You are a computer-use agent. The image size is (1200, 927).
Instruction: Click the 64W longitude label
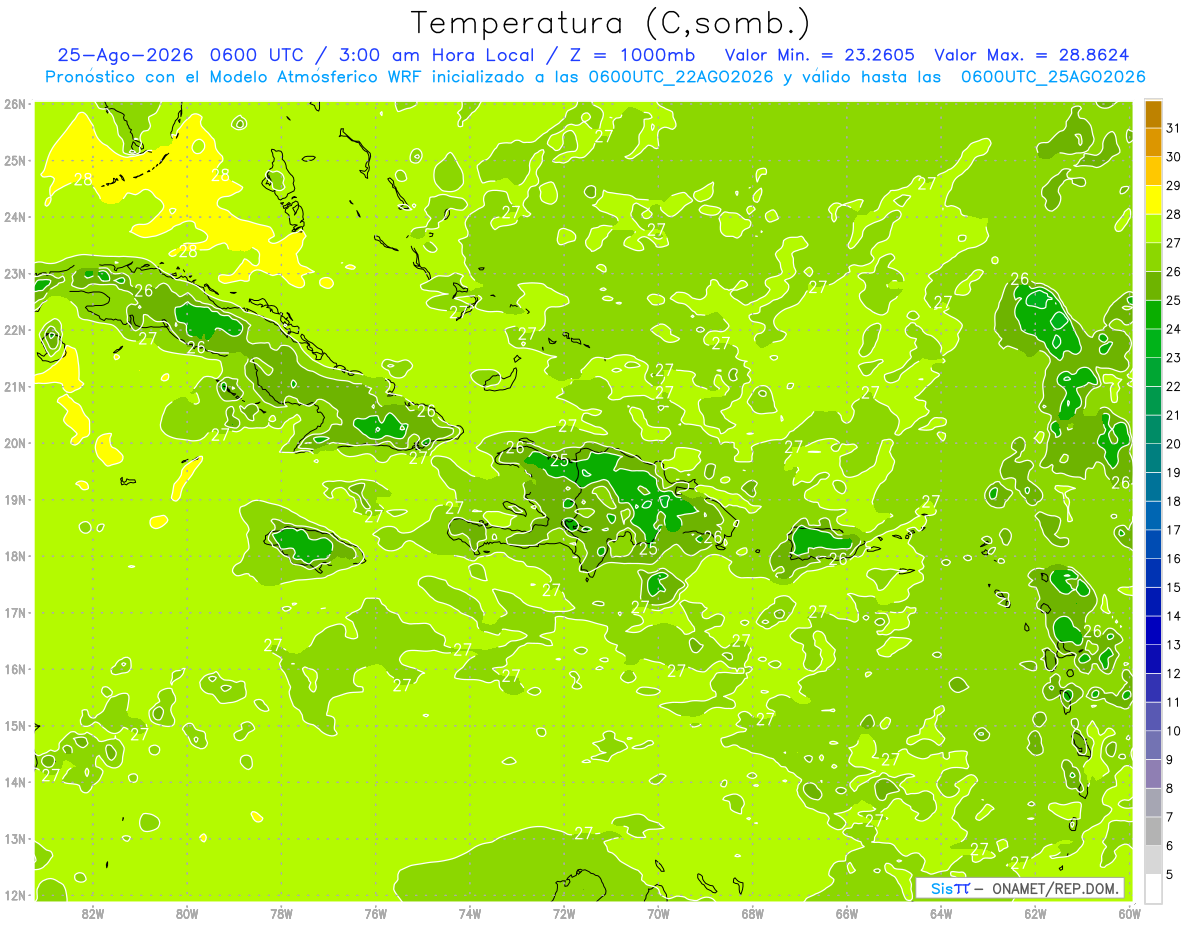point(941,913)
